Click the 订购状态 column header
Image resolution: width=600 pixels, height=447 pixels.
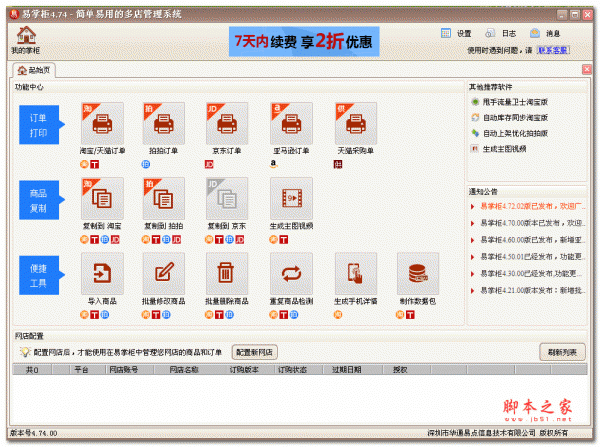click(298, 370)
